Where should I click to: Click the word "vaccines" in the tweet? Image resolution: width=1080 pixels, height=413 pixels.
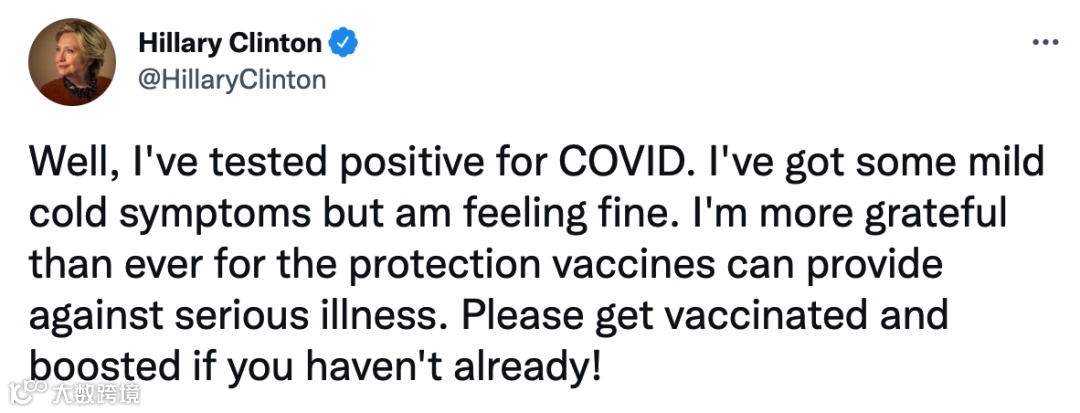pos(644,265)
